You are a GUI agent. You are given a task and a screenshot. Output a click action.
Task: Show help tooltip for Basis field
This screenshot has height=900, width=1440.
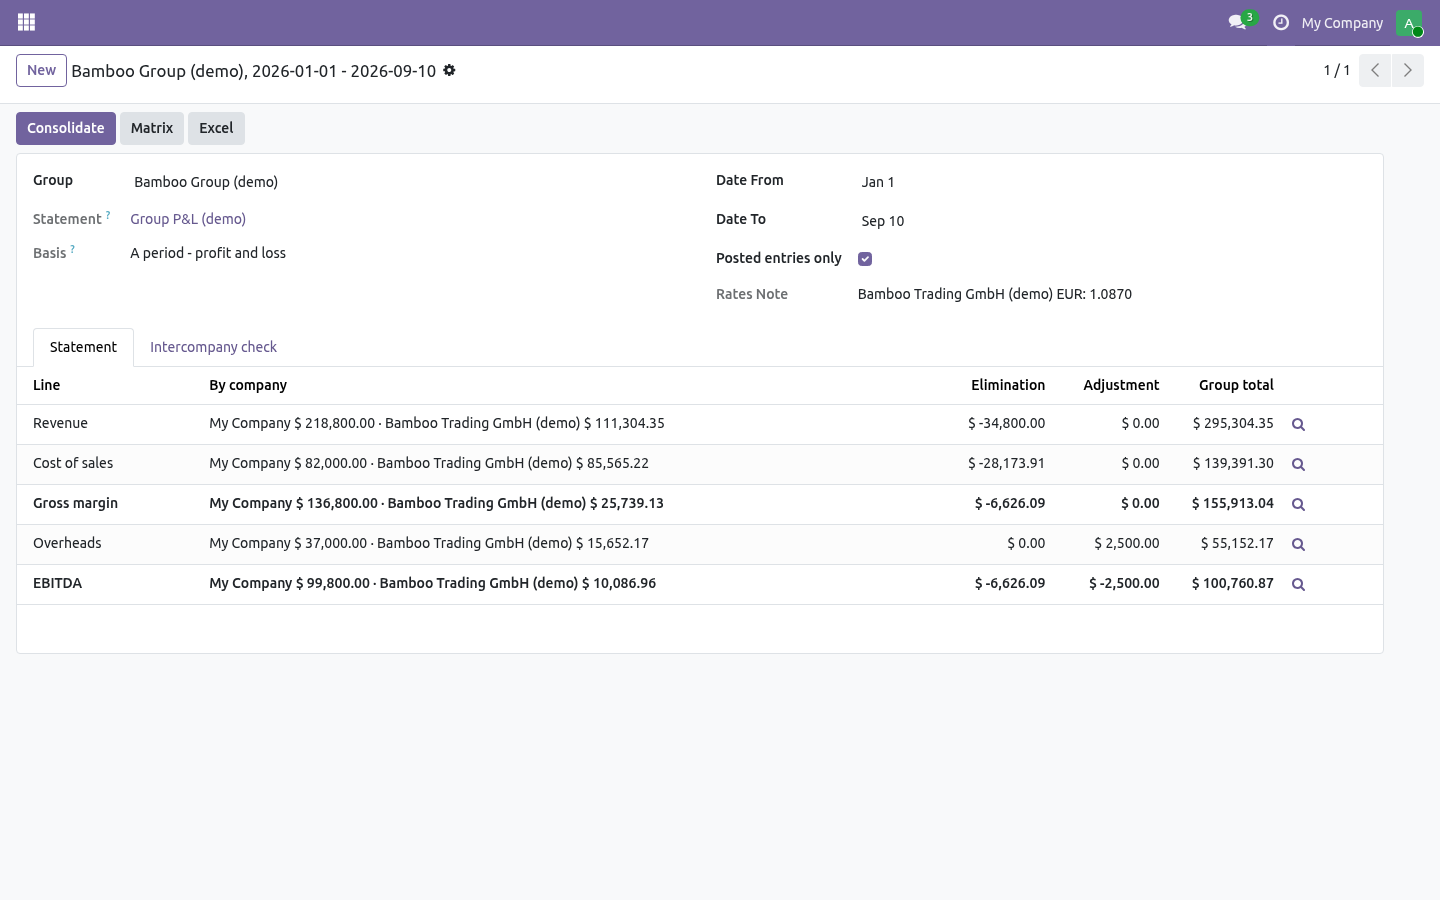click(72, 249)
